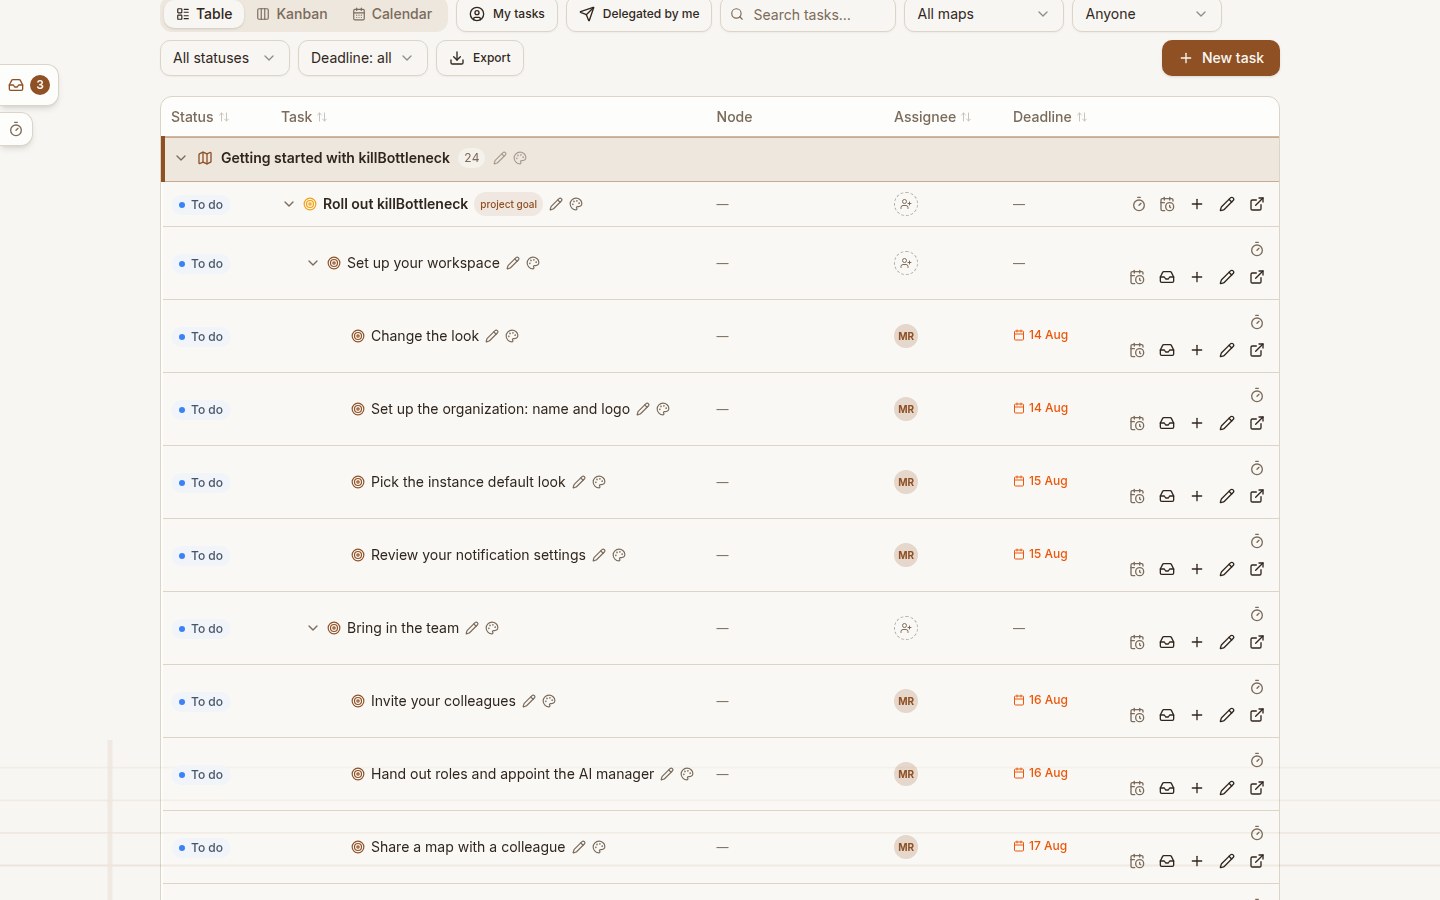Switch to Table view tab
The height and width of the screenshot is (900, 1440).
point(204,14)
